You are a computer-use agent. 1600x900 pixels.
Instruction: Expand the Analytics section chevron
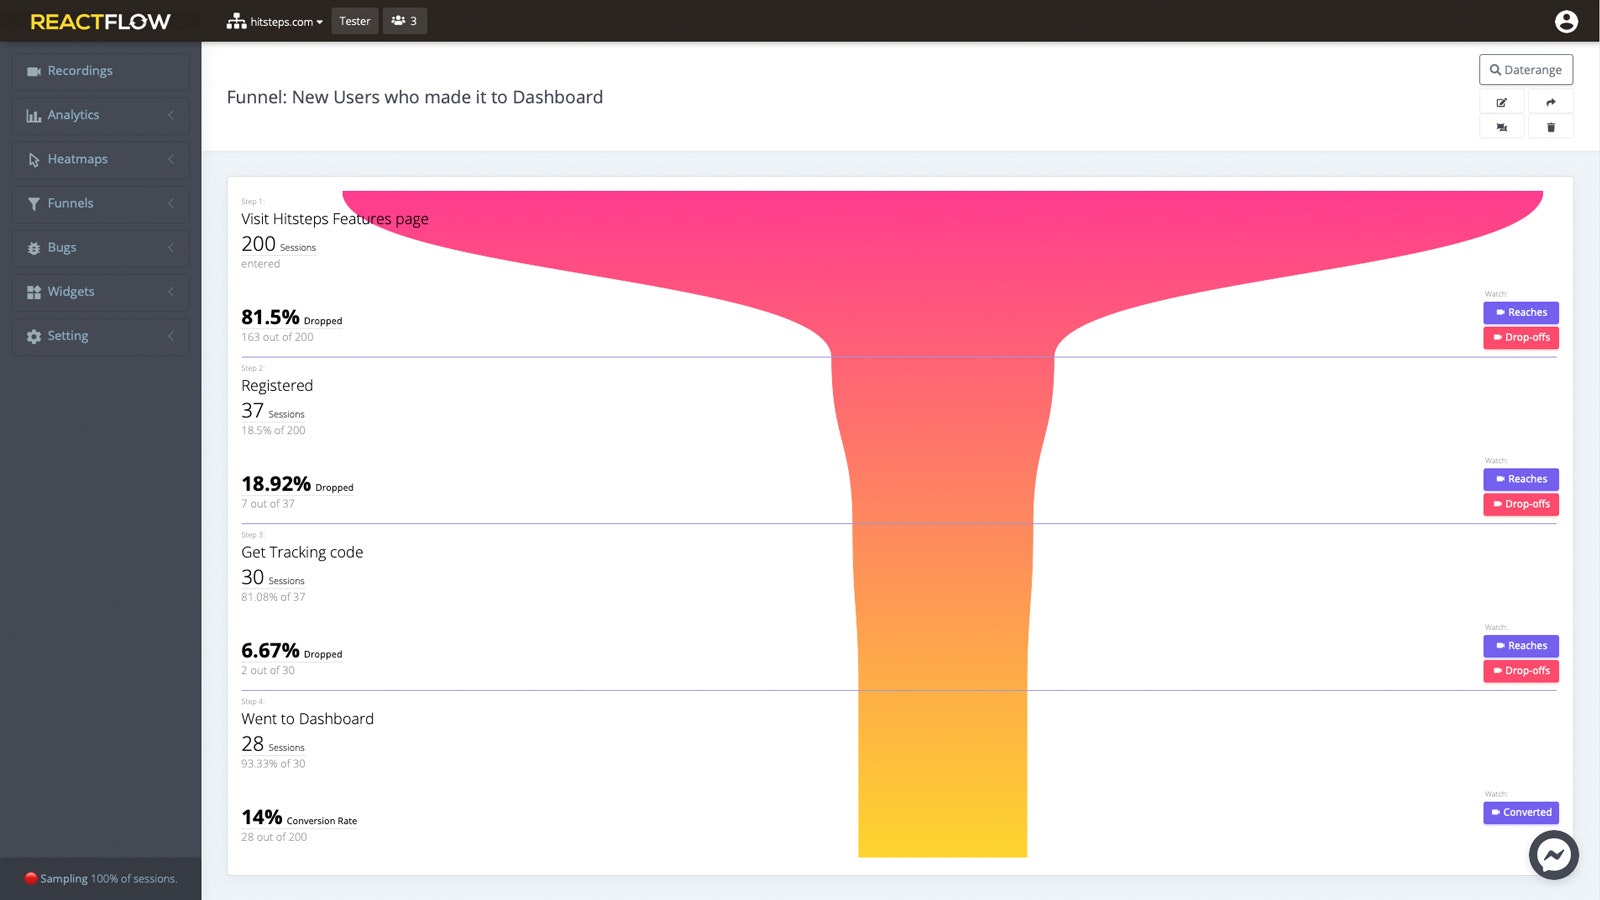[x=172, y=115]
